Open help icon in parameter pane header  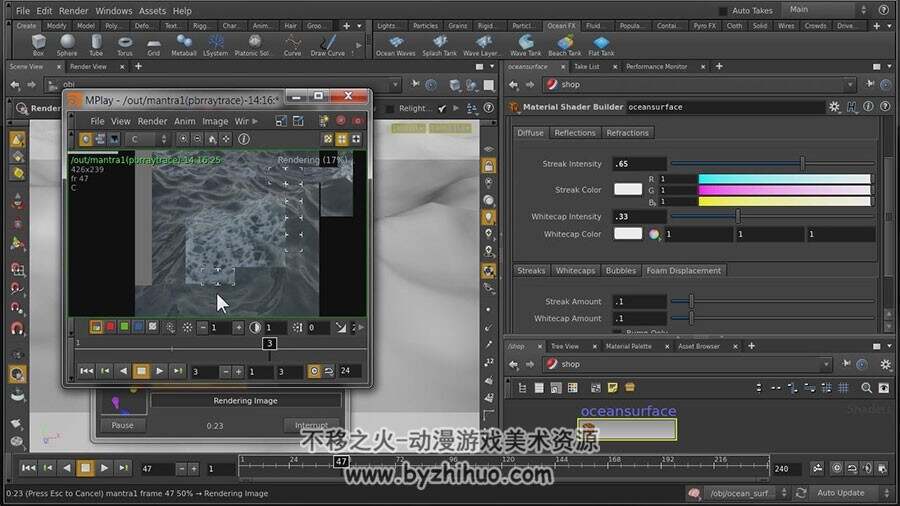[885, 107]
